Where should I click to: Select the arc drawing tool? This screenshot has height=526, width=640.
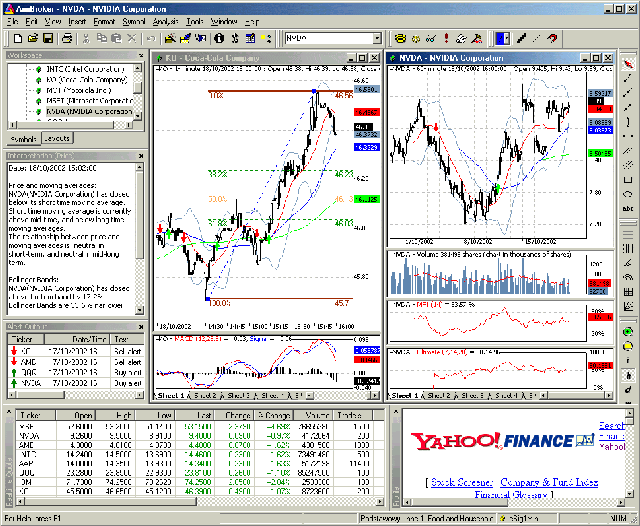click(628, 194)
